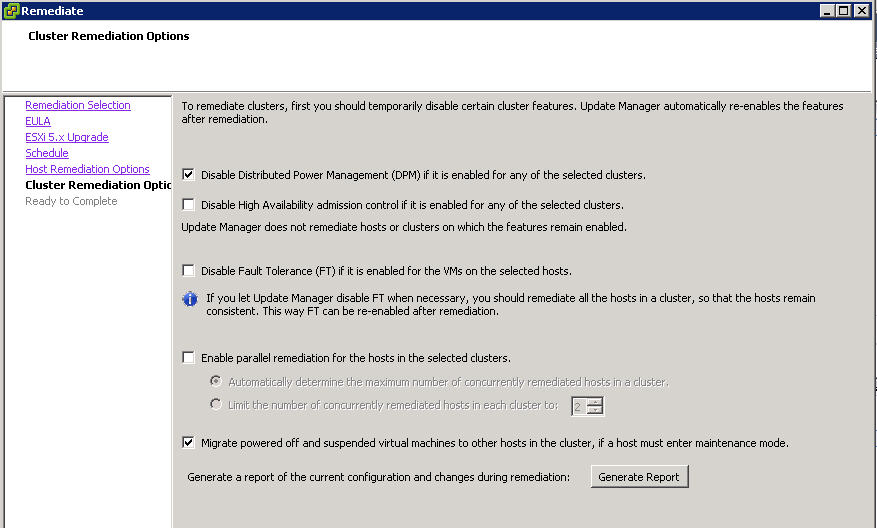Uncheck Disable Distributed Power Management checkbox
This screenshot has width=877, height=528.
point(188,175)
